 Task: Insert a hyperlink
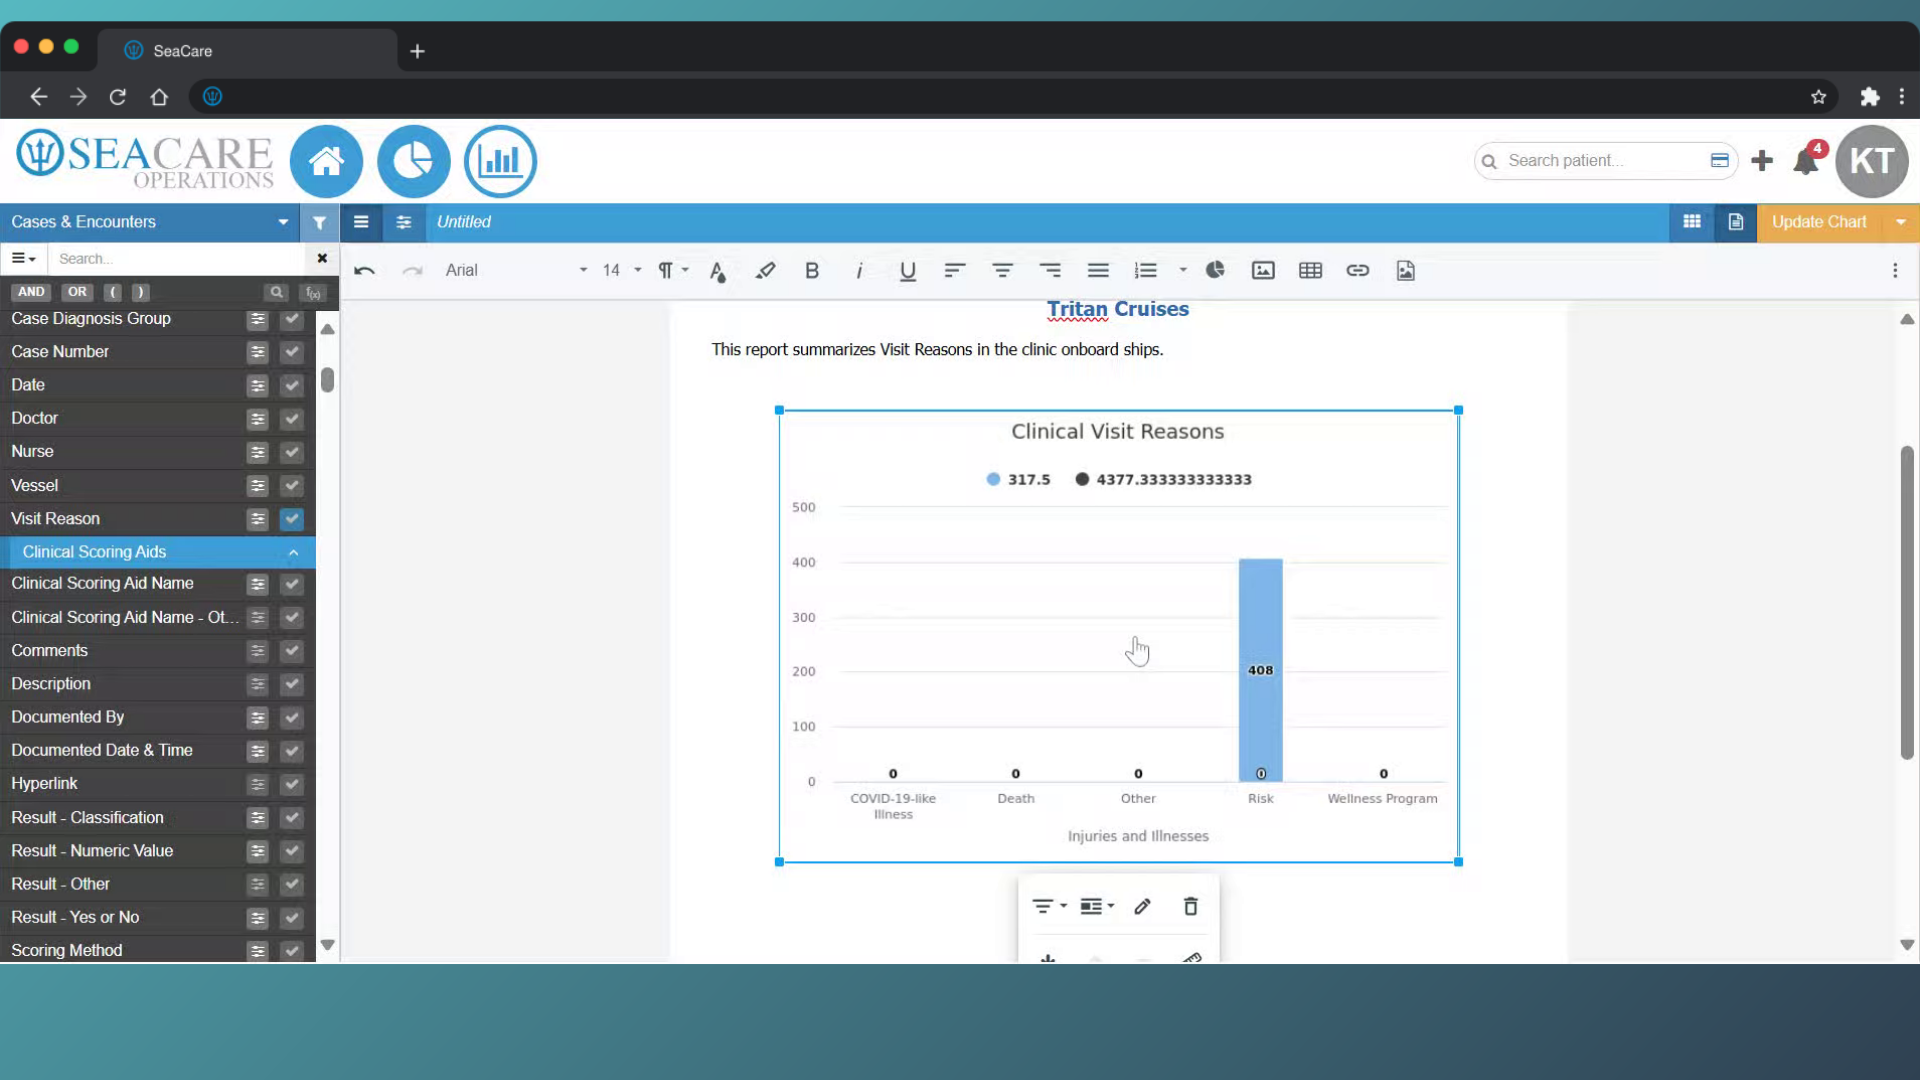tap(1357, 271)
